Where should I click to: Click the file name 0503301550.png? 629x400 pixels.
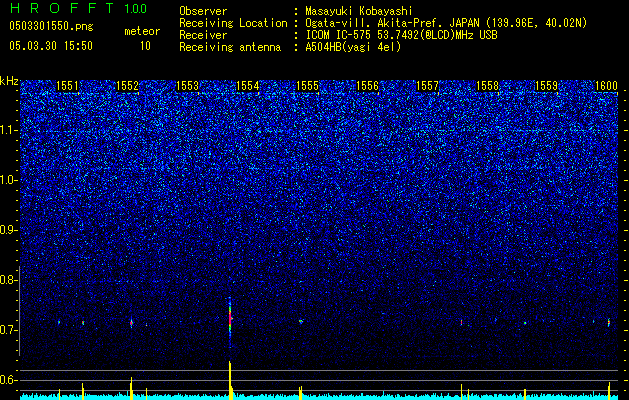[x=51, y=27]
